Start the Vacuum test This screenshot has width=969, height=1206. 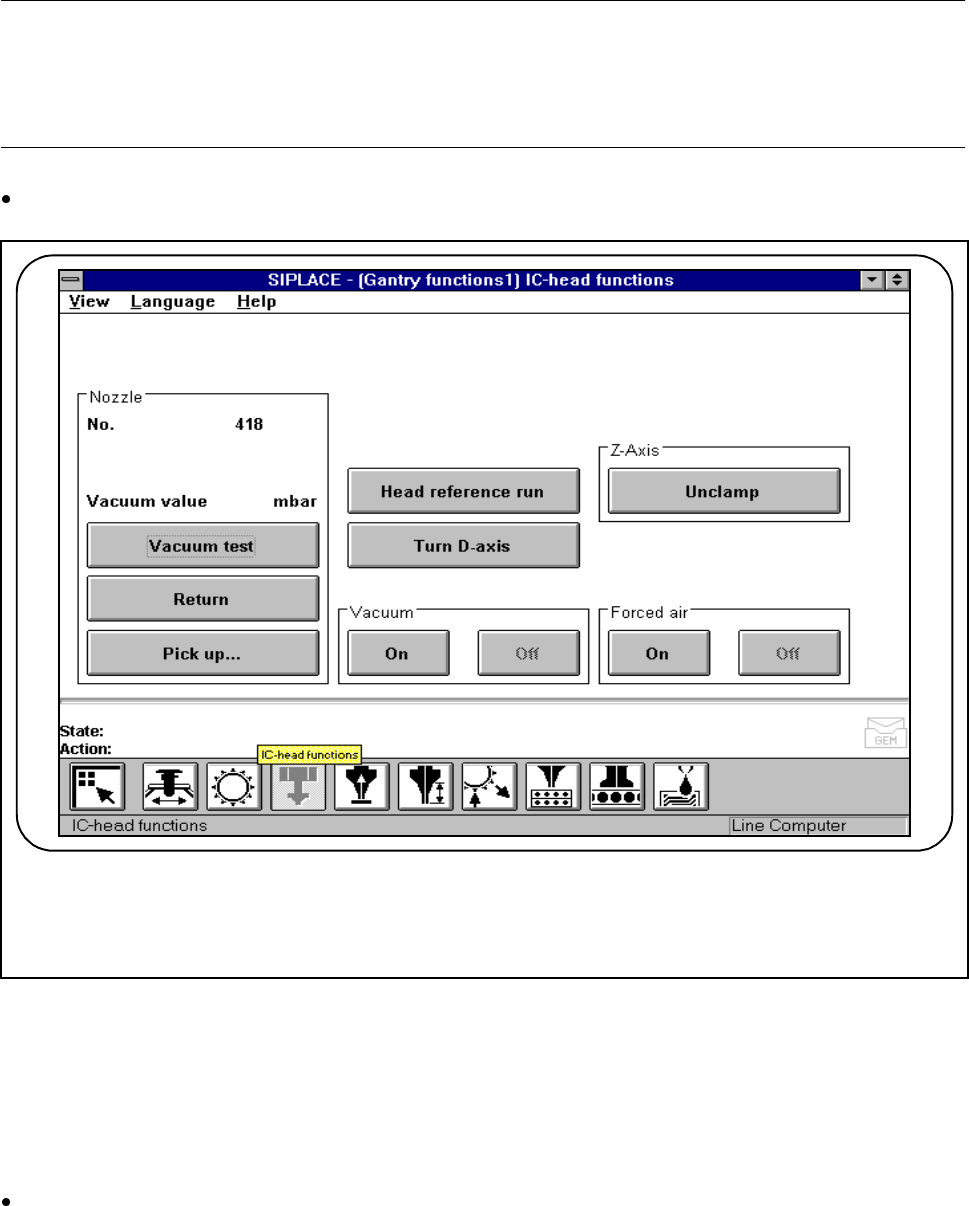click(x=203, y=546)
